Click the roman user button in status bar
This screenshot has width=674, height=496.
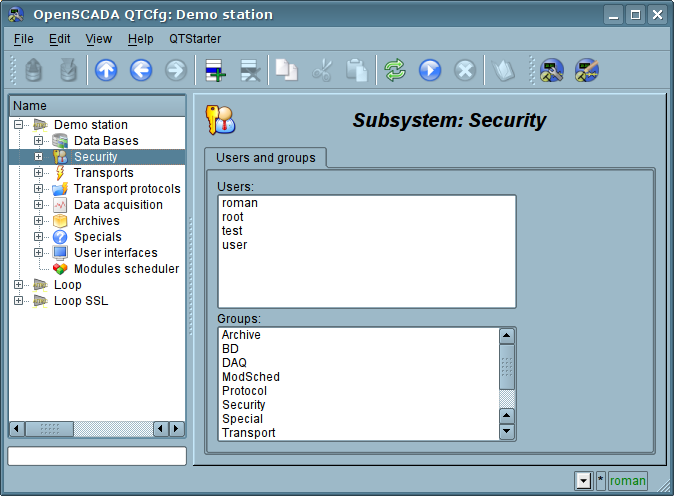[x=628, y=481]
